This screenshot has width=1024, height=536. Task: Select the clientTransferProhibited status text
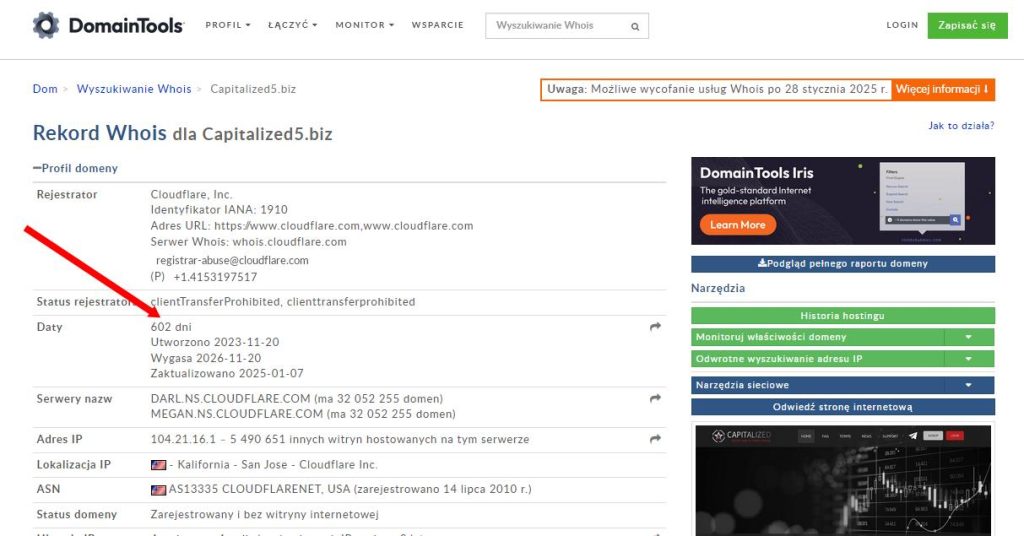(x=216, y=302)
